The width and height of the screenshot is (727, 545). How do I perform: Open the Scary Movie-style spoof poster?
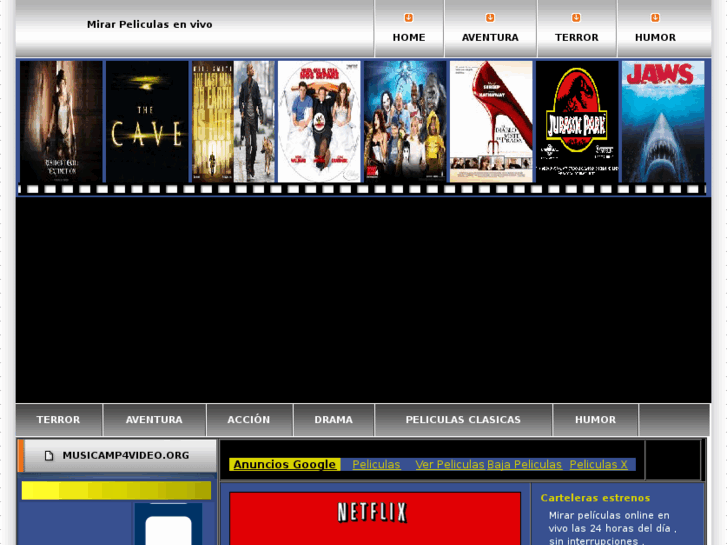[x=405, y=122]
